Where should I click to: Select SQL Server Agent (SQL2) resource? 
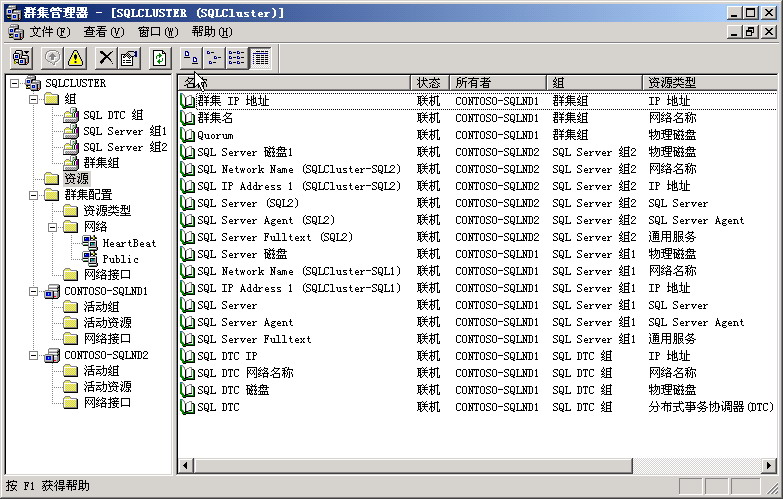click(x=266, y=220)
